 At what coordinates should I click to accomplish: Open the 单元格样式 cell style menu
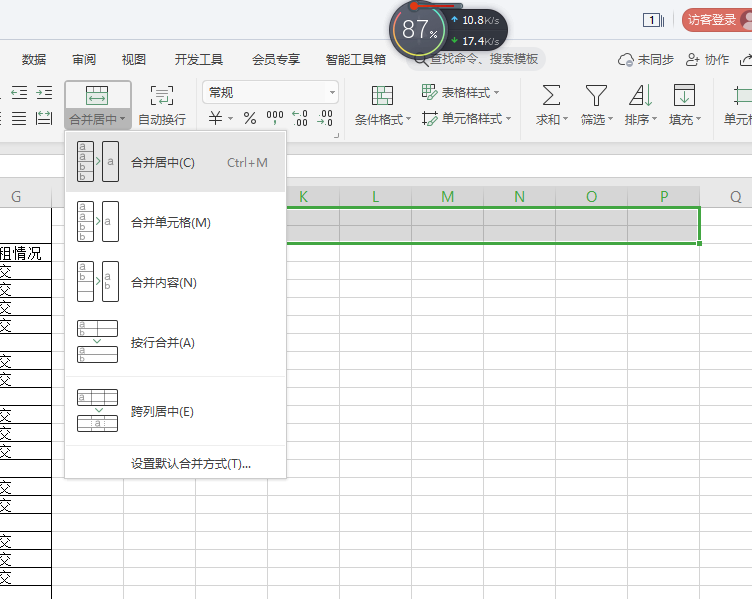pyautogui.click(x=467, y=118)
